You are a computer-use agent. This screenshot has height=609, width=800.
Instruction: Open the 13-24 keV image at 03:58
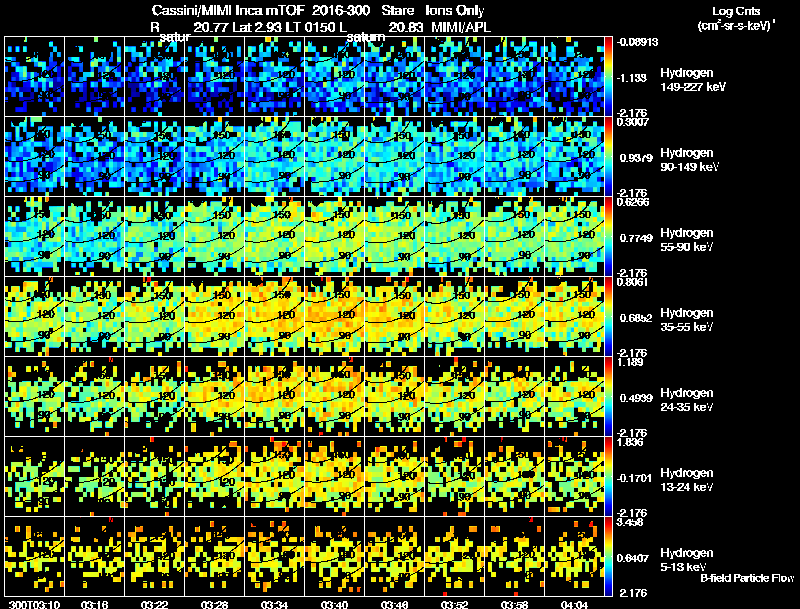(x=514, y=476)
